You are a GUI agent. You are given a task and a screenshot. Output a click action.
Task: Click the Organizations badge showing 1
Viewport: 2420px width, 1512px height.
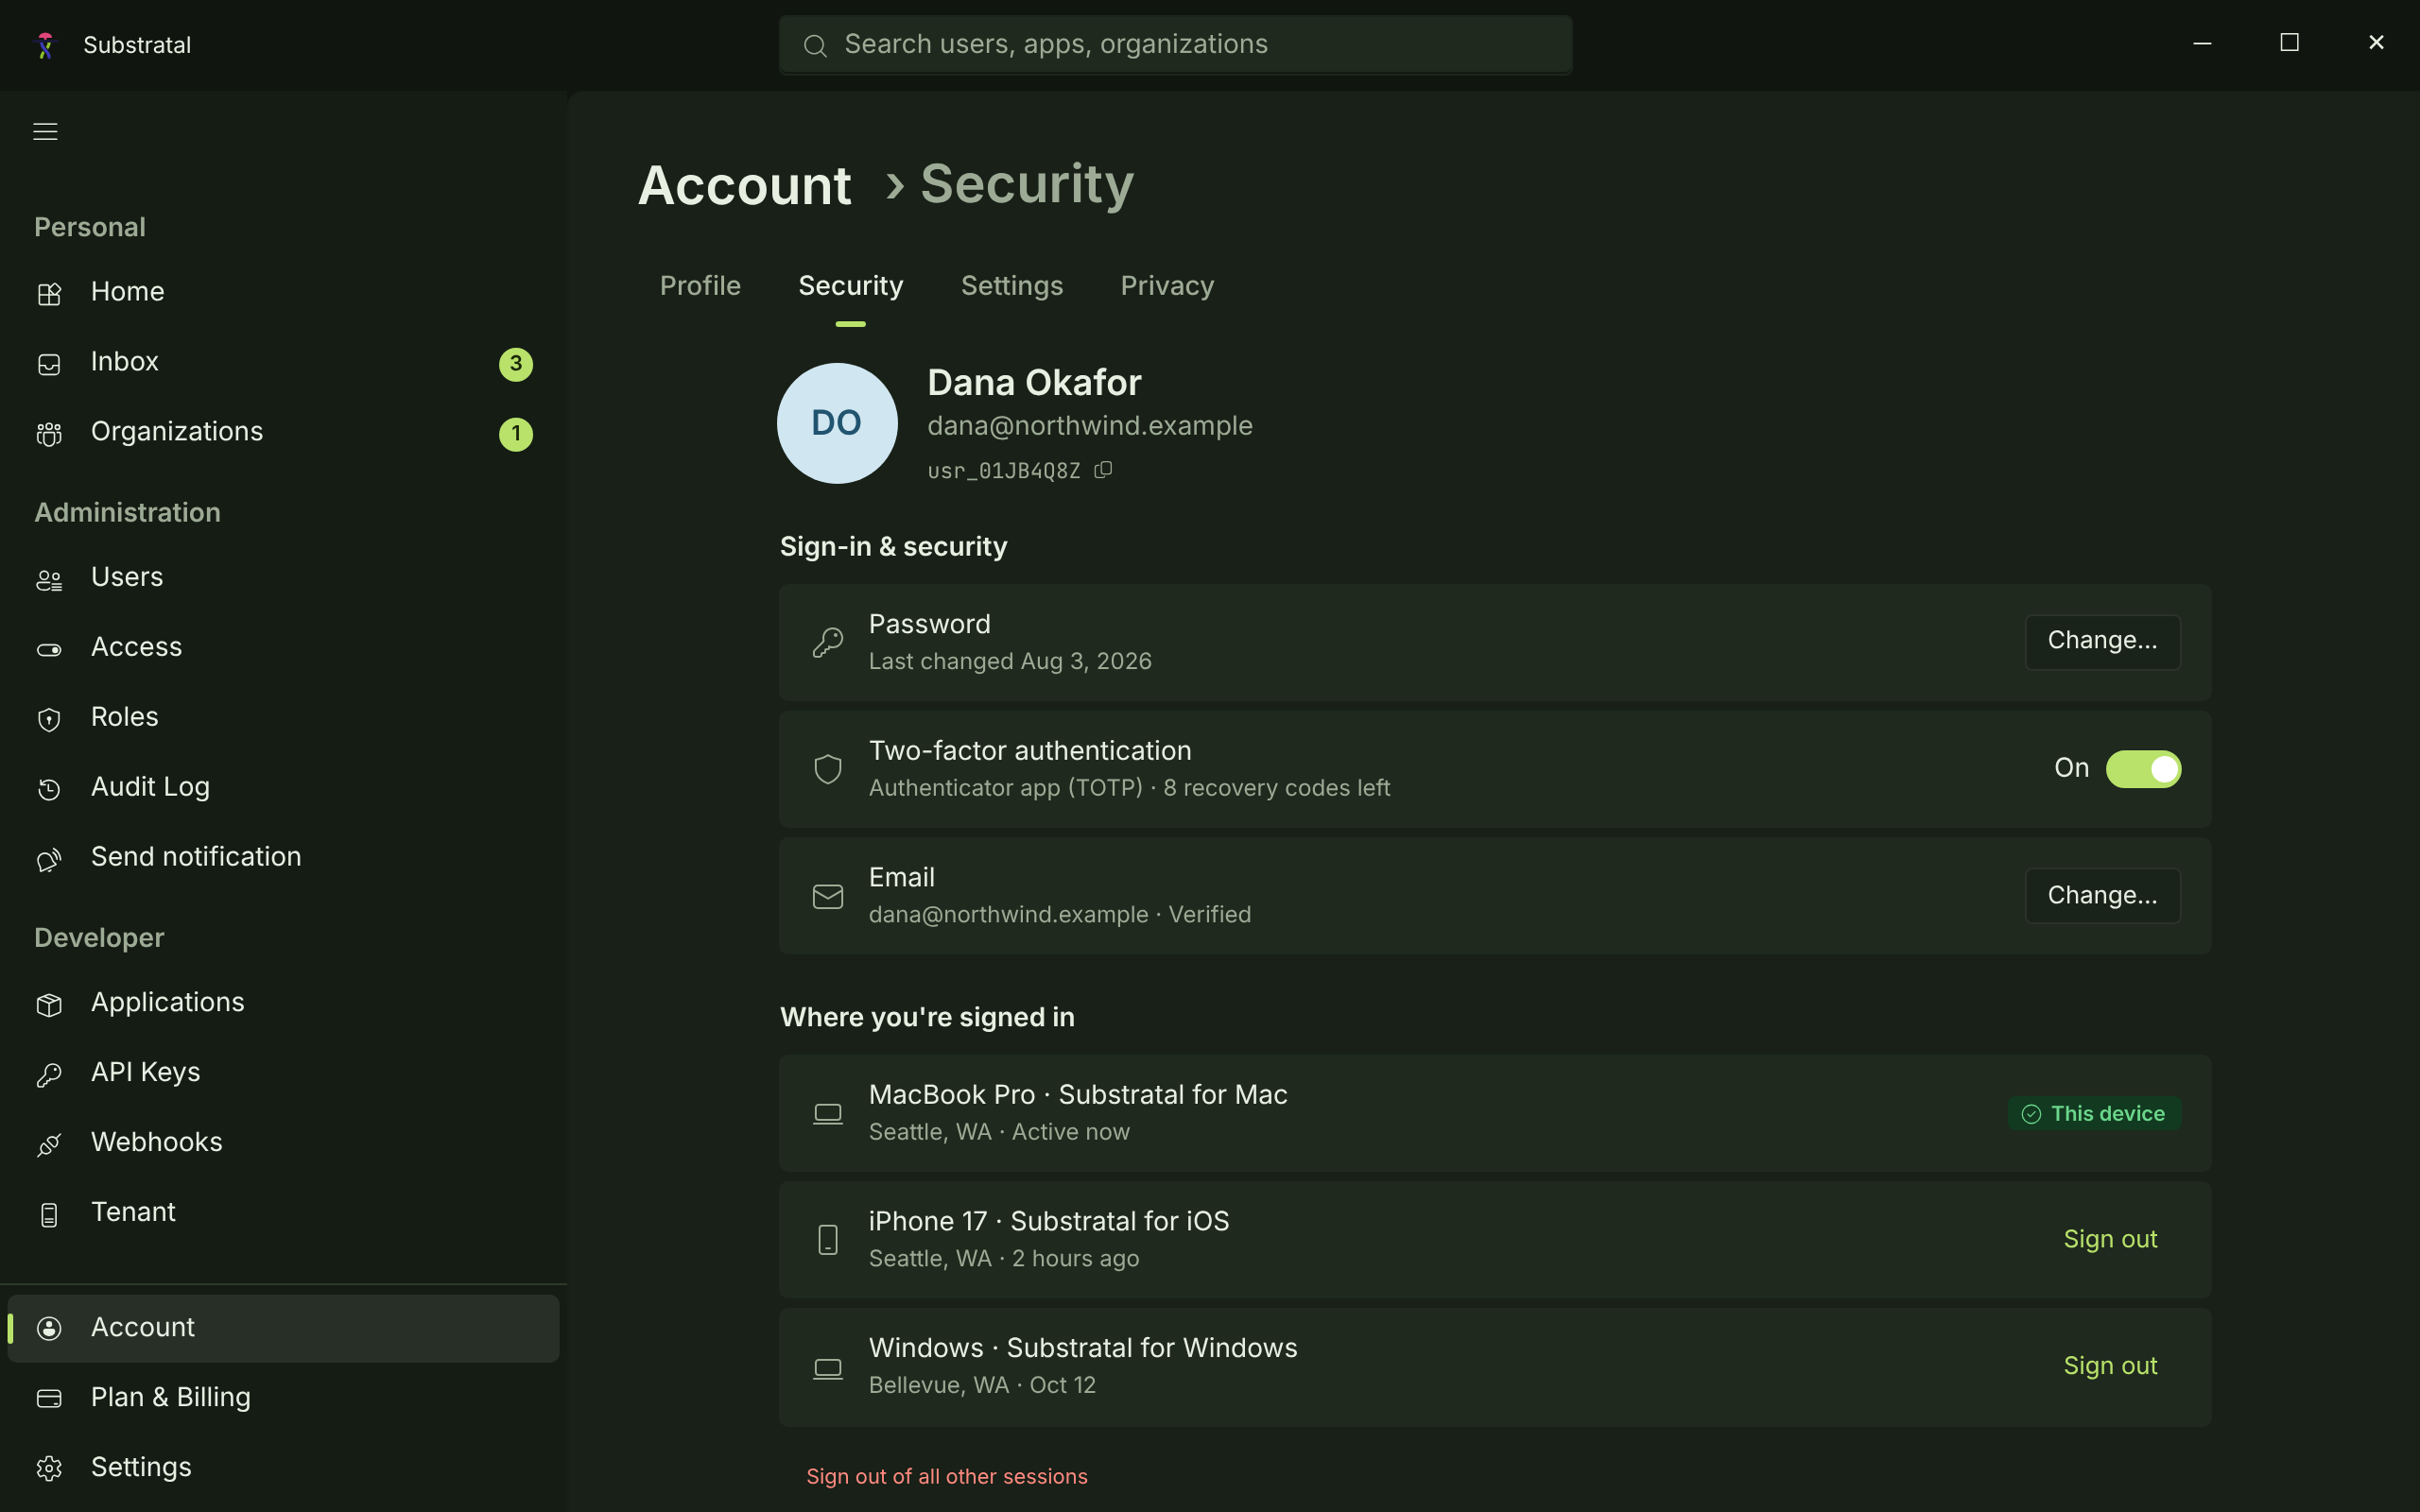click(x=516, y=434)
